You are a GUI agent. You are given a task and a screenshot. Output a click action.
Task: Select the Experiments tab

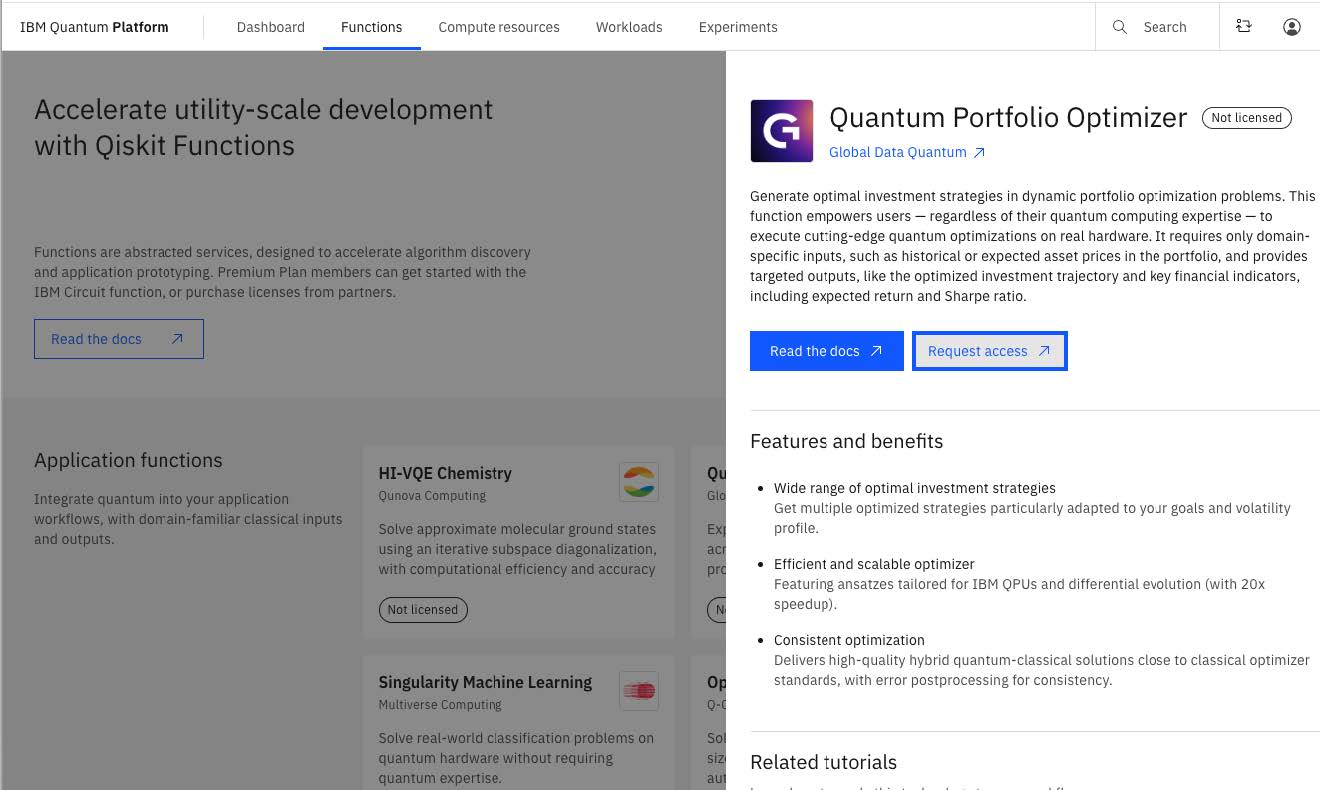738,27
